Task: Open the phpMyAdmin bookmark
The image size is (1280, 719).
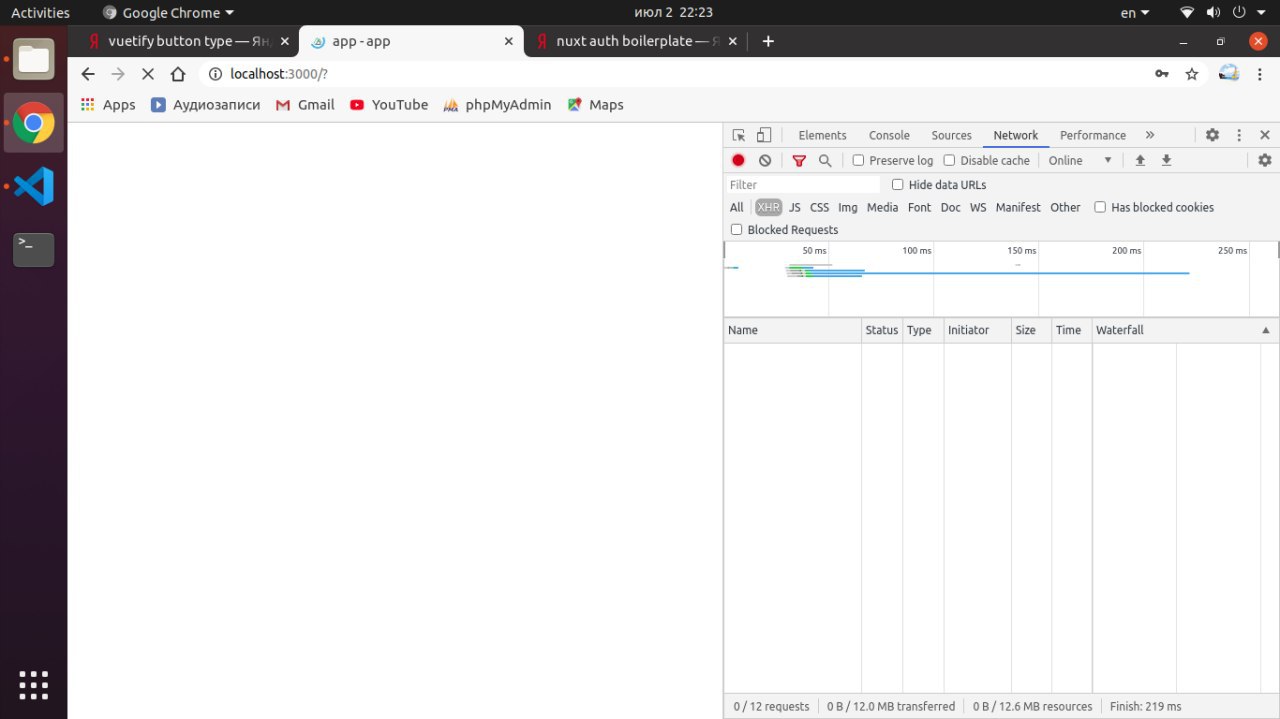Action: point(497,104)
